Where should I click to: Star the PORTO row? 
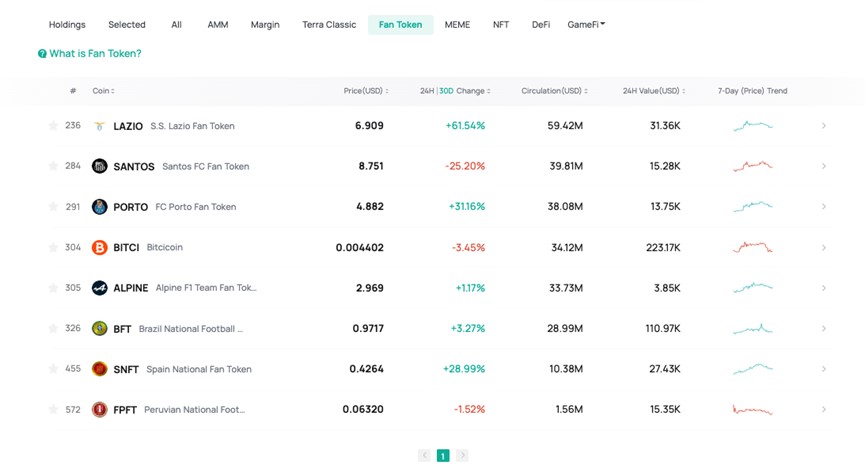coord(53,206)
